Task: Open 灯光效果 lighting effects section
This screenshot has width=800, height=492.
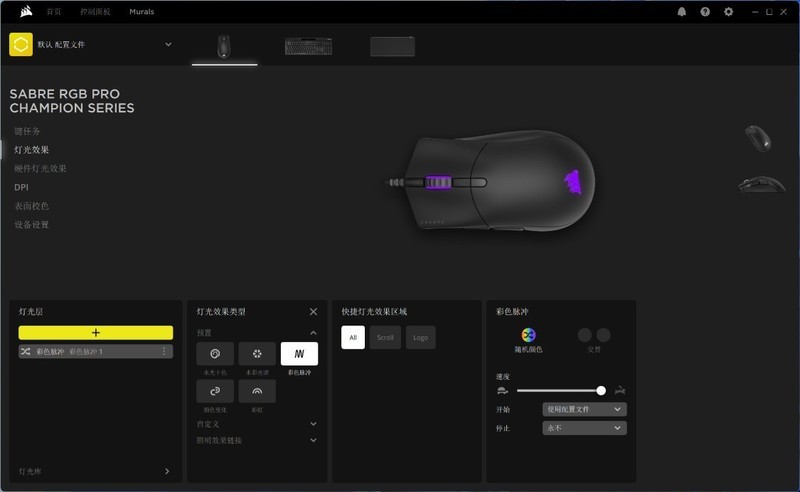Action: pyautogui.click(x=32, y=150)
